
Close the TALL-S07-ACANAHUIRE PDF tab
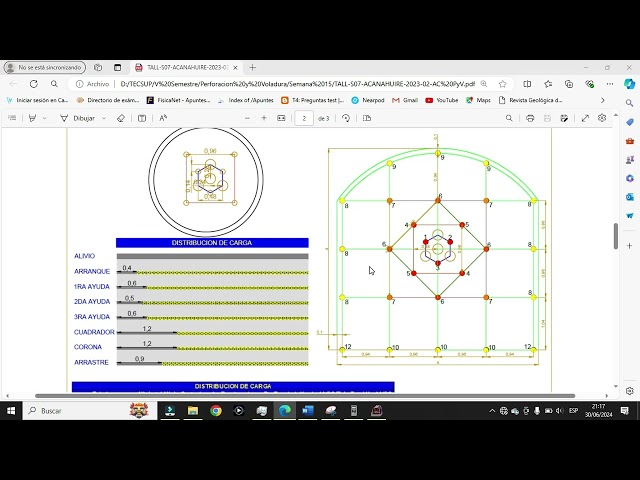pos(236,67)
